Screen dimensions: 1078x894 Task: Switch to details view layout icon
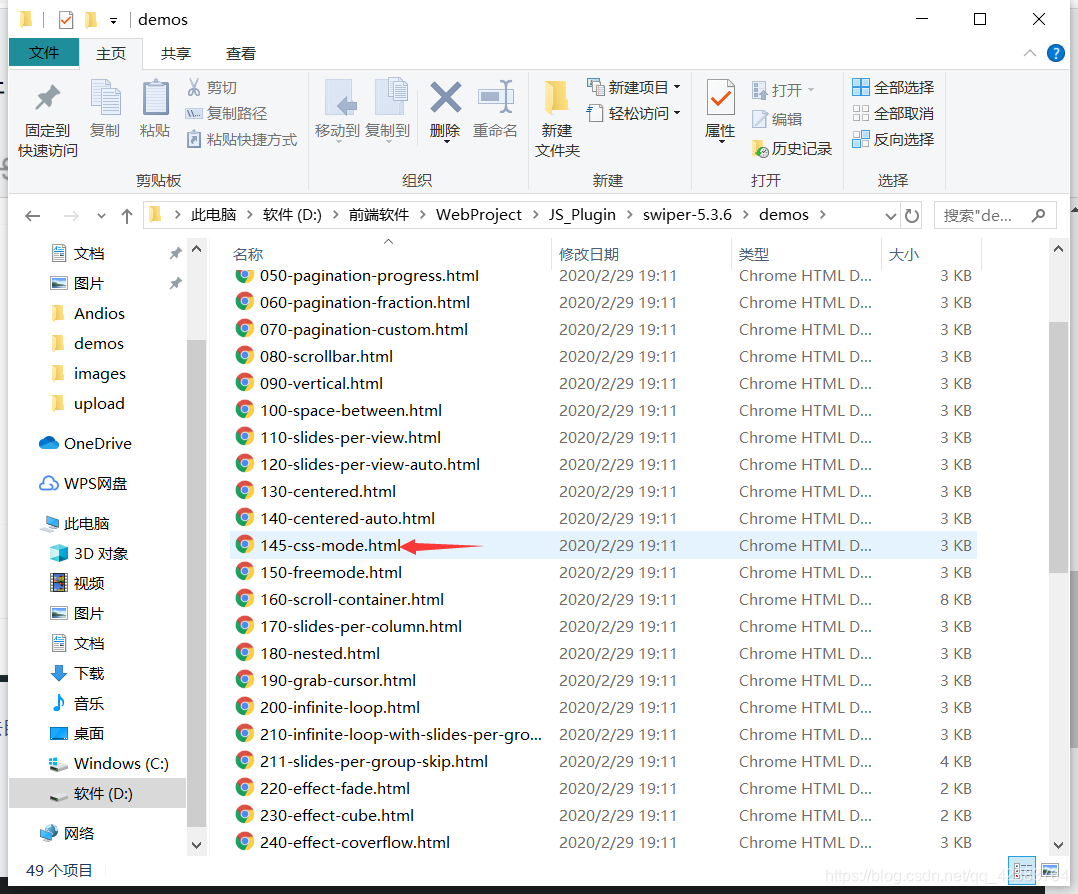(1022, 871)
